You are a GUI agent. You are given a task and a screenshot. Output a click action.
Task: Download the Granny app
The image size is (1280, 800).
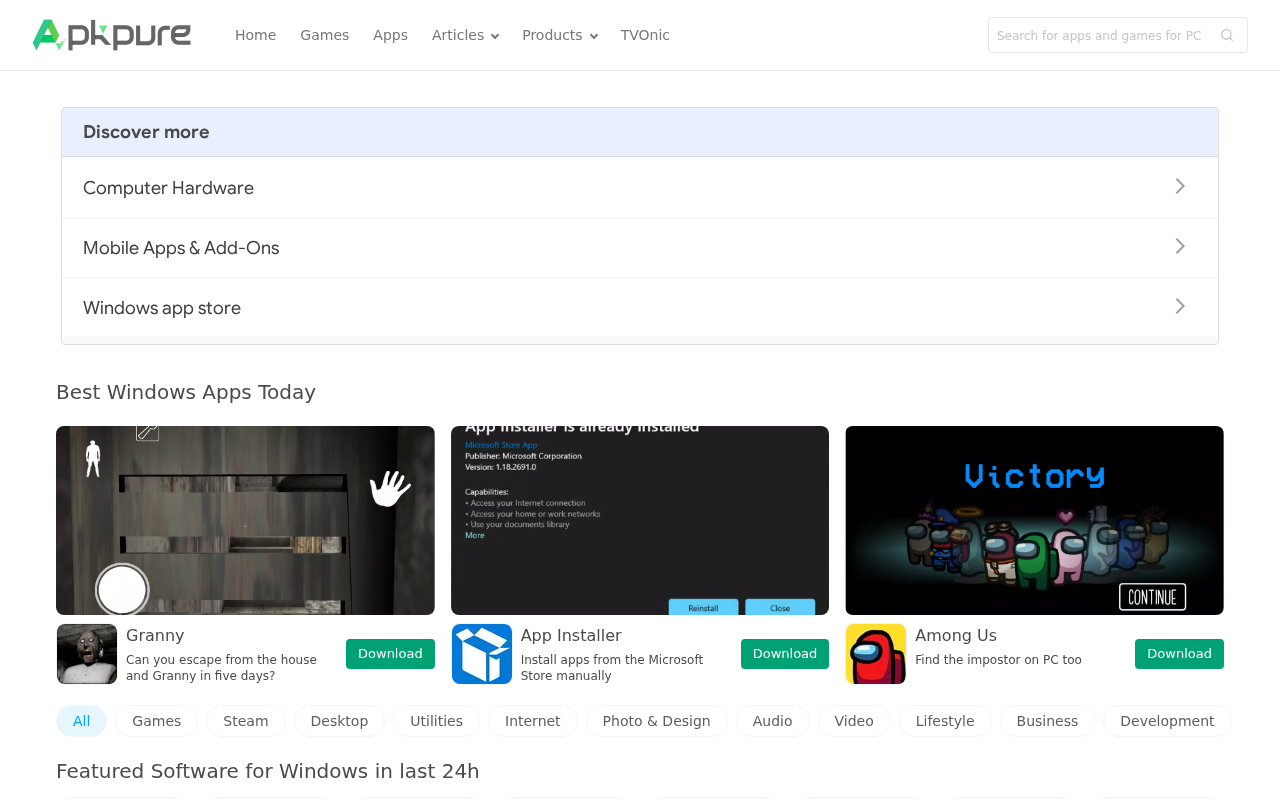tap(390, 654)
